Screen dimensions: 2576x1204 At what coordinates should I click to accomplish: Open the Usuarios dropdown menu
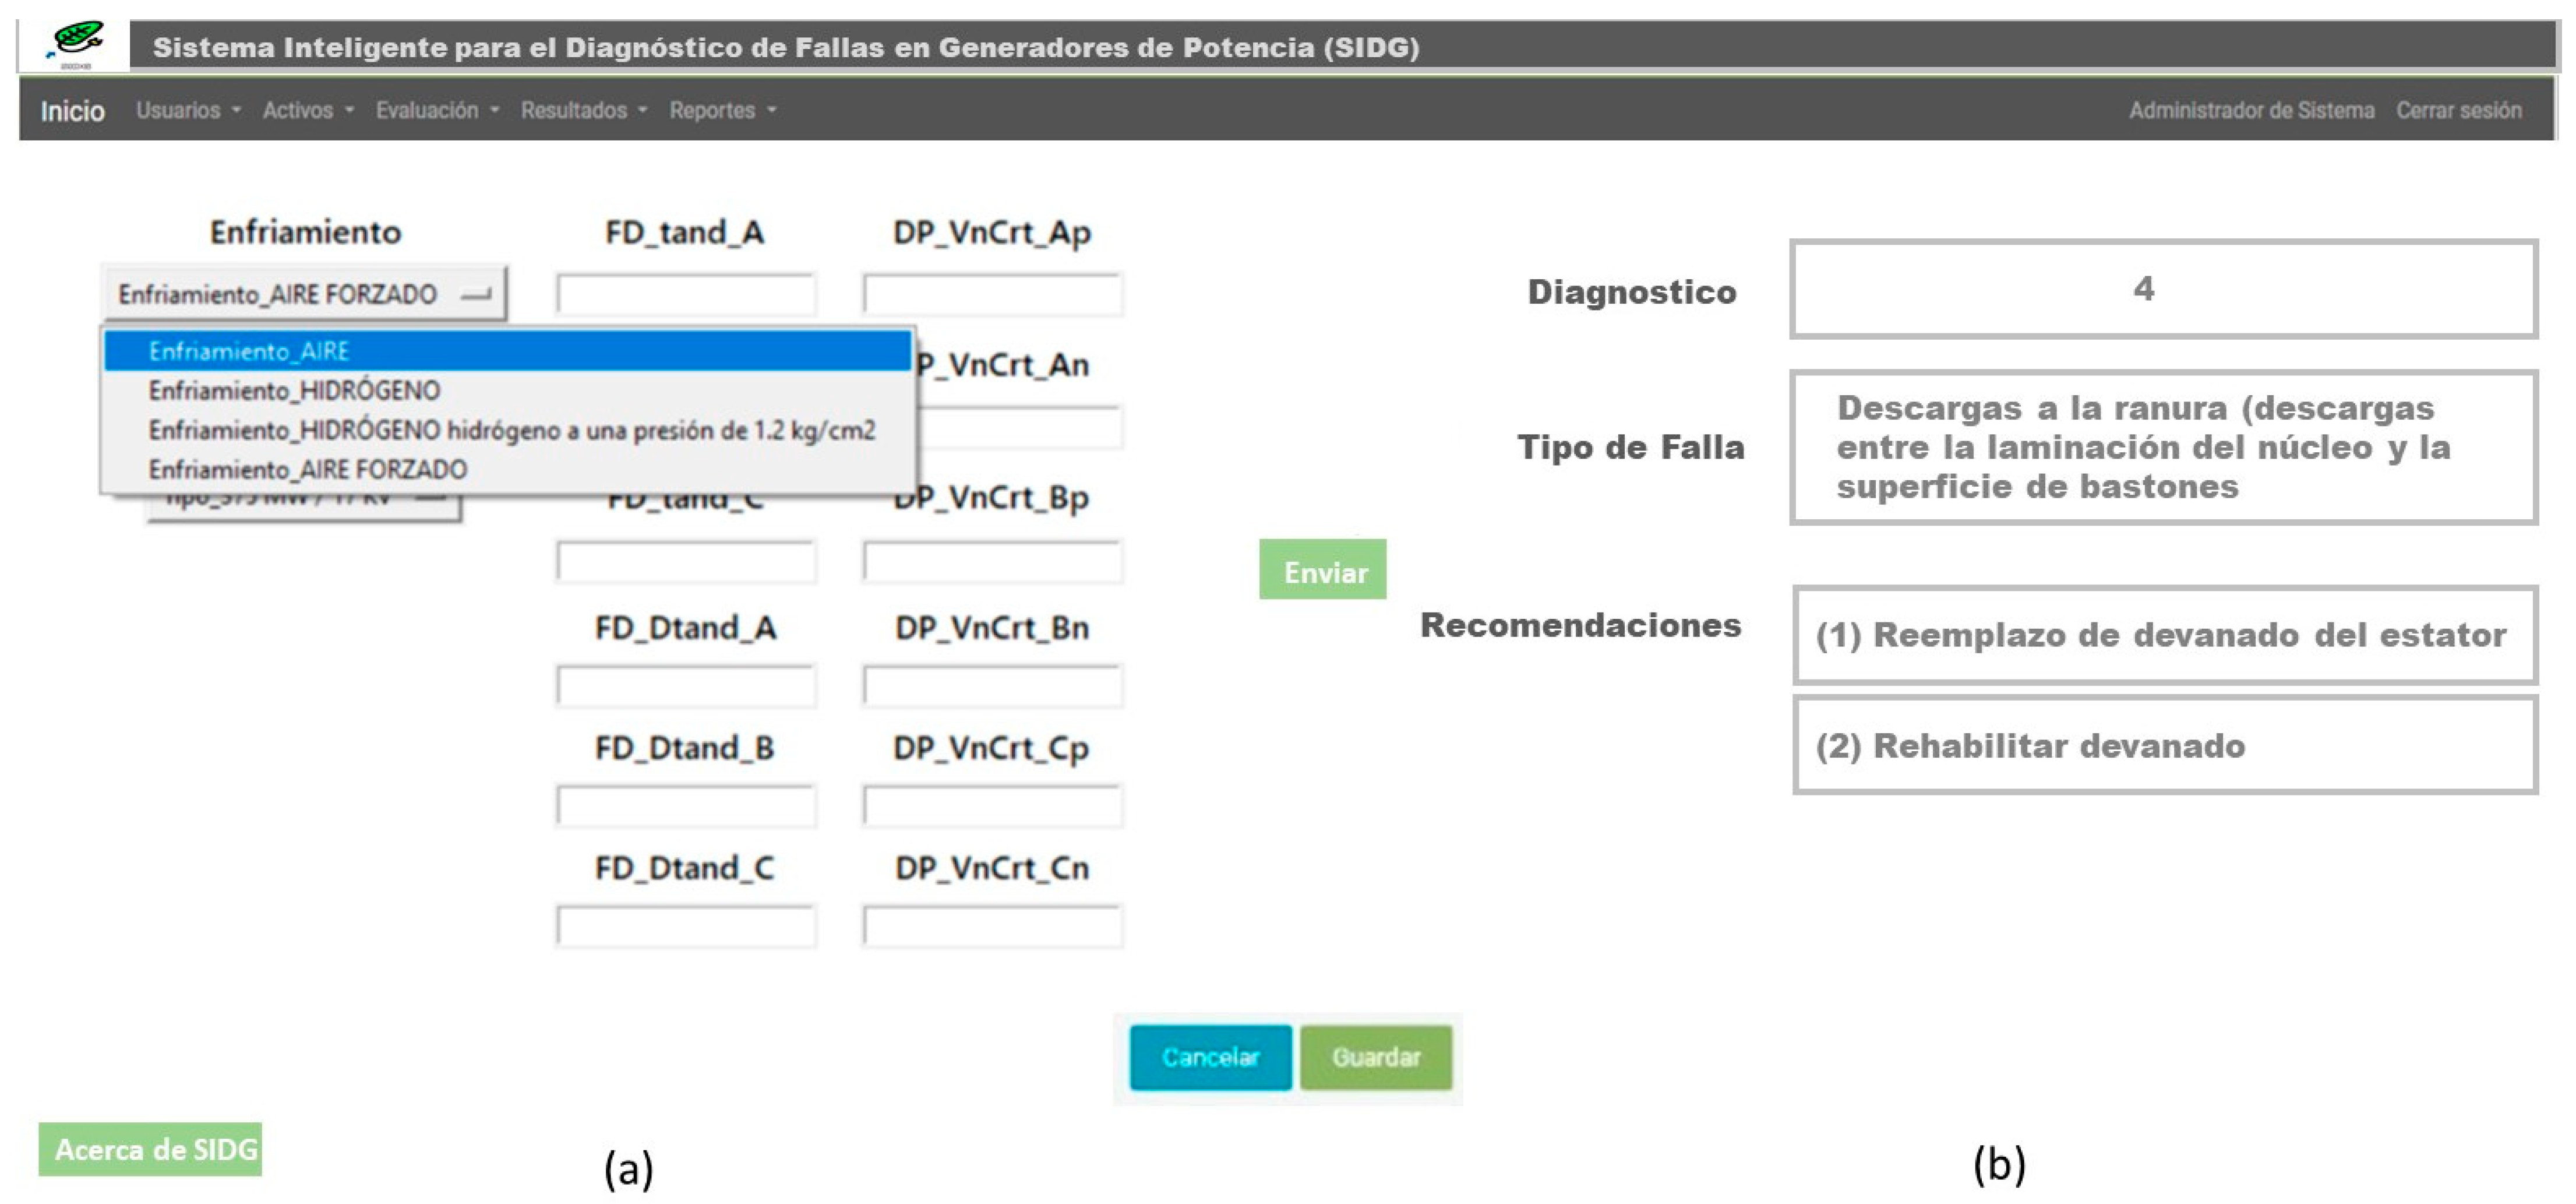coord(188,111)
